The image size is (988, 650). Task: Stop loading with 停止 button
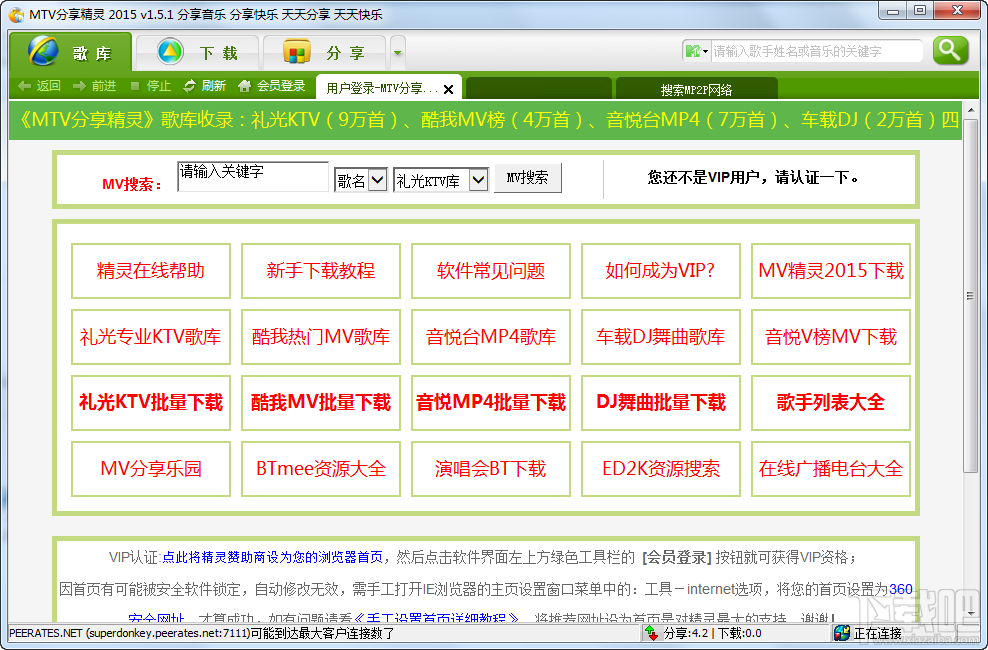[150, 86]
